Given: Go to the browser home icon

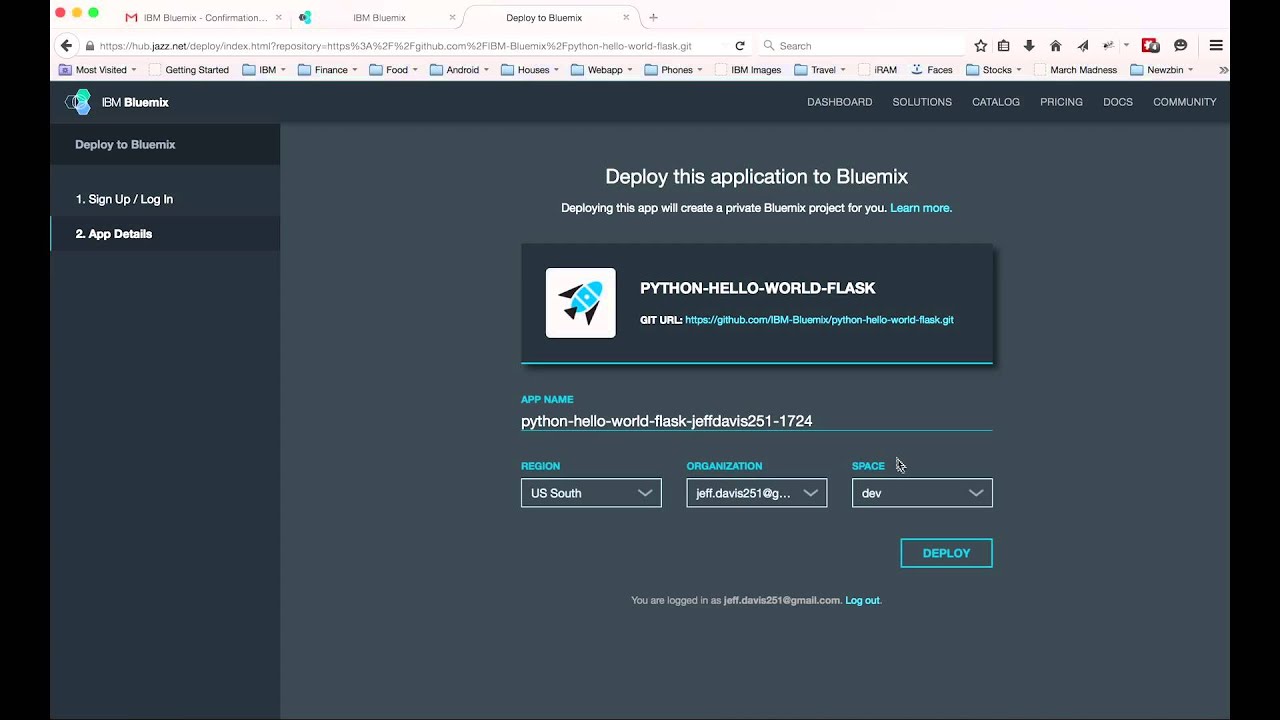Looking at the screenshot, I should click(1056, 46).
